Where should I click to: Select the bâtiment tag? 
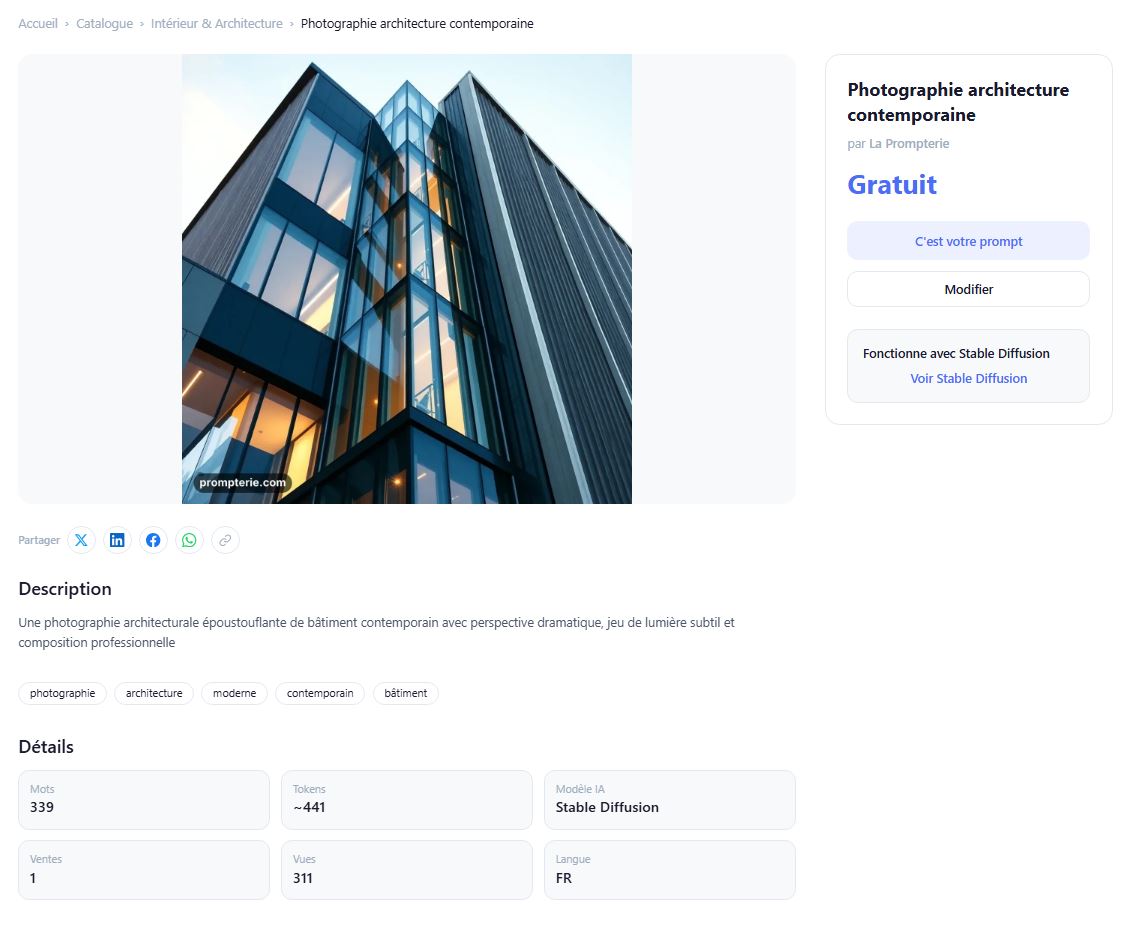[406, 693]
